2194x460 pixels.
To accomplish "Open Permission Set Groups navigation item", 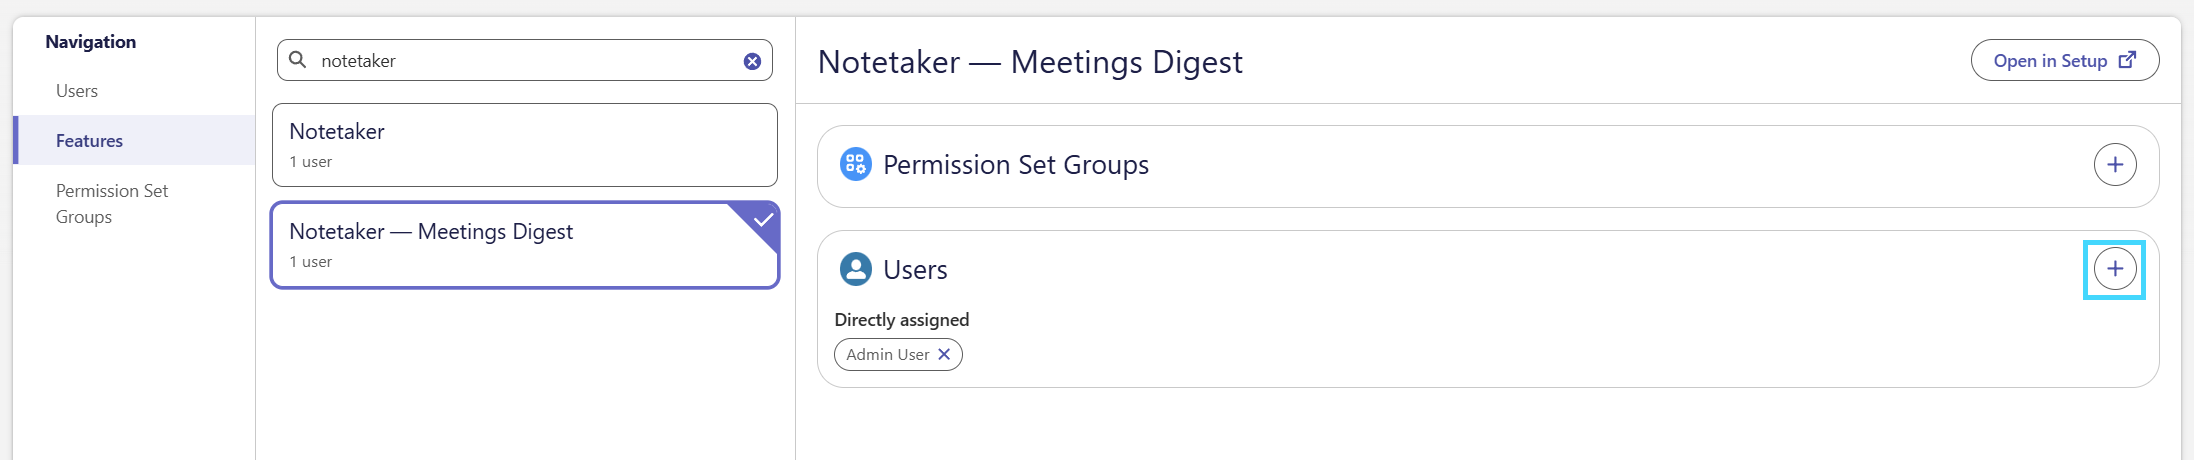I will coord(112,203).
